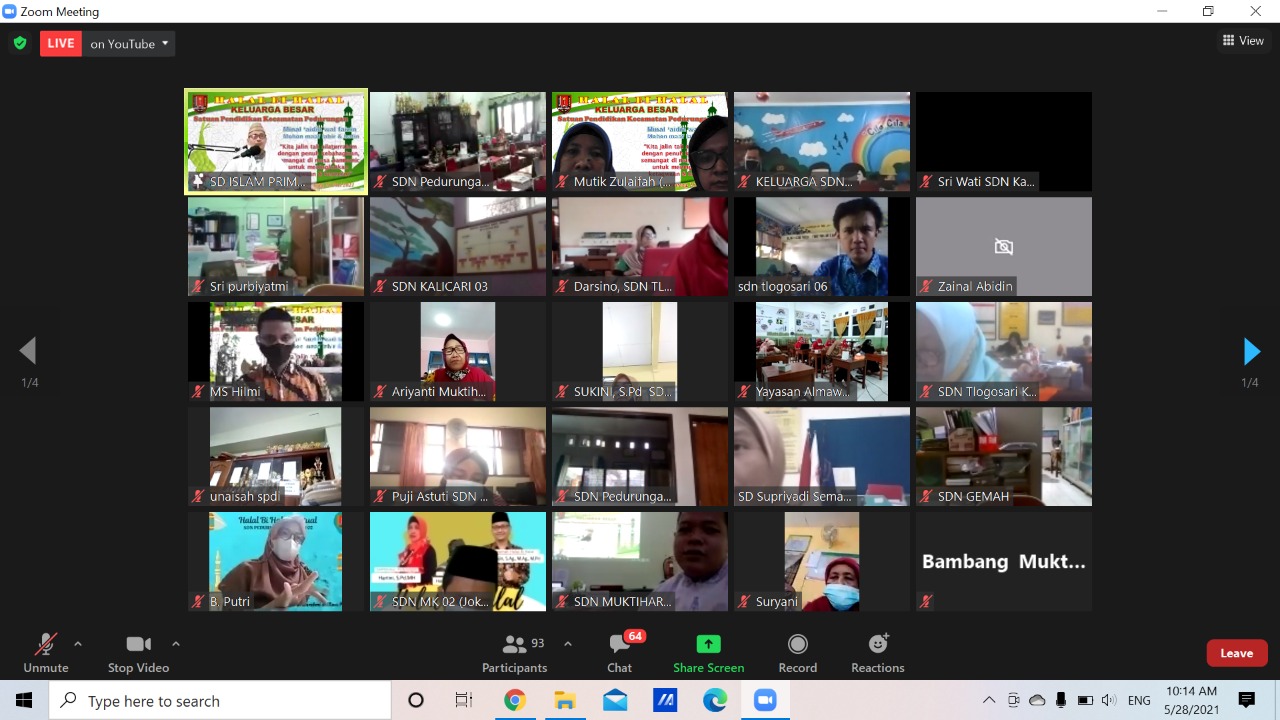Stop the camera video
1280x720 pixels.
click(x=138, y=654)
